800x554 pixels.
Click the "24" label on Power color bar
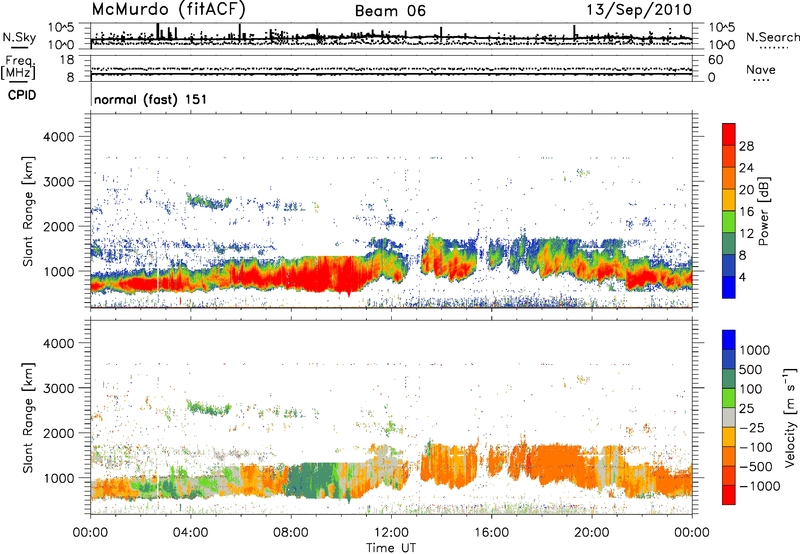click(746, 168)
